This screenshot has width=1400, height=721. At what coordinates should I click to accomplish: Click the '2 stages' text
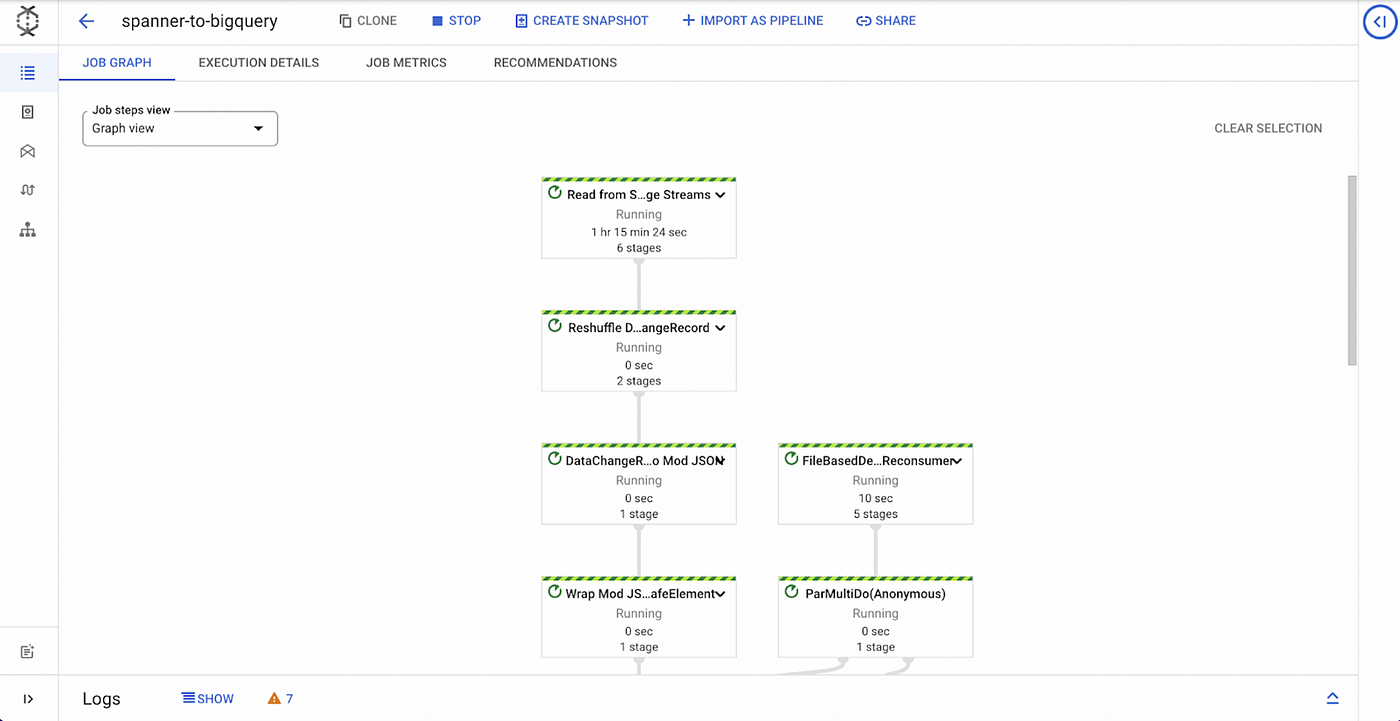click(x=639, y=381)
